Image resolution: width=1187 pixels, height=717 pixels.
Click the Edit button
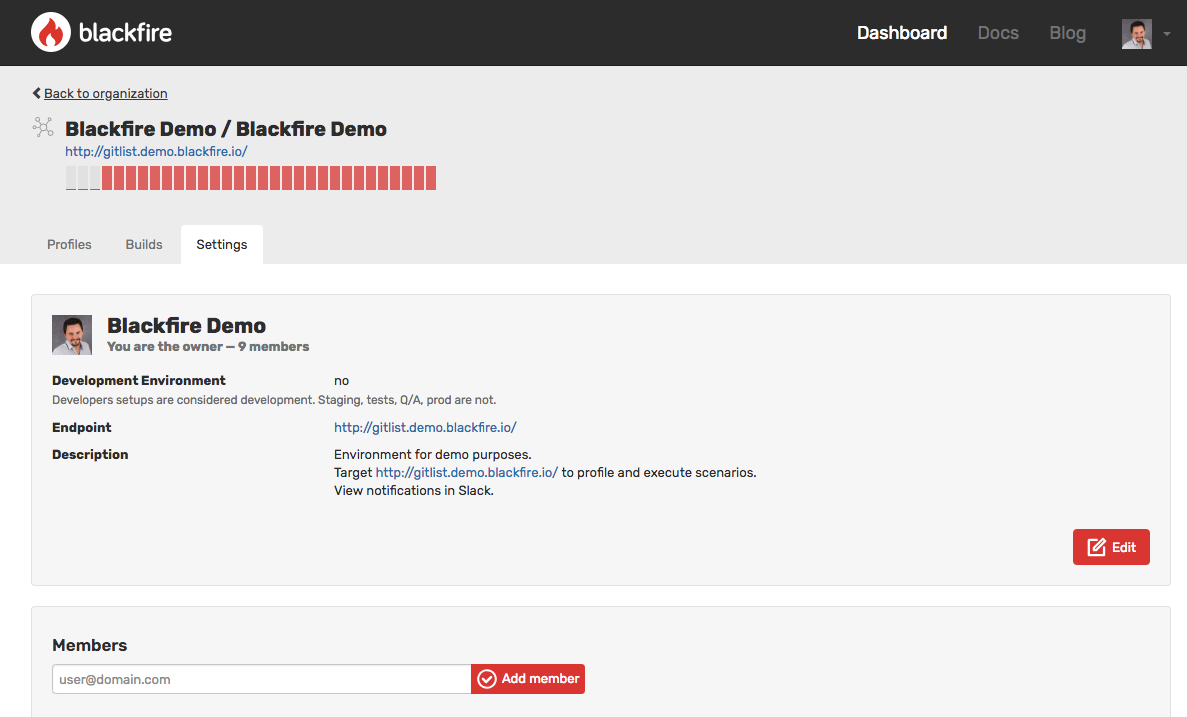pos(1111,547)
